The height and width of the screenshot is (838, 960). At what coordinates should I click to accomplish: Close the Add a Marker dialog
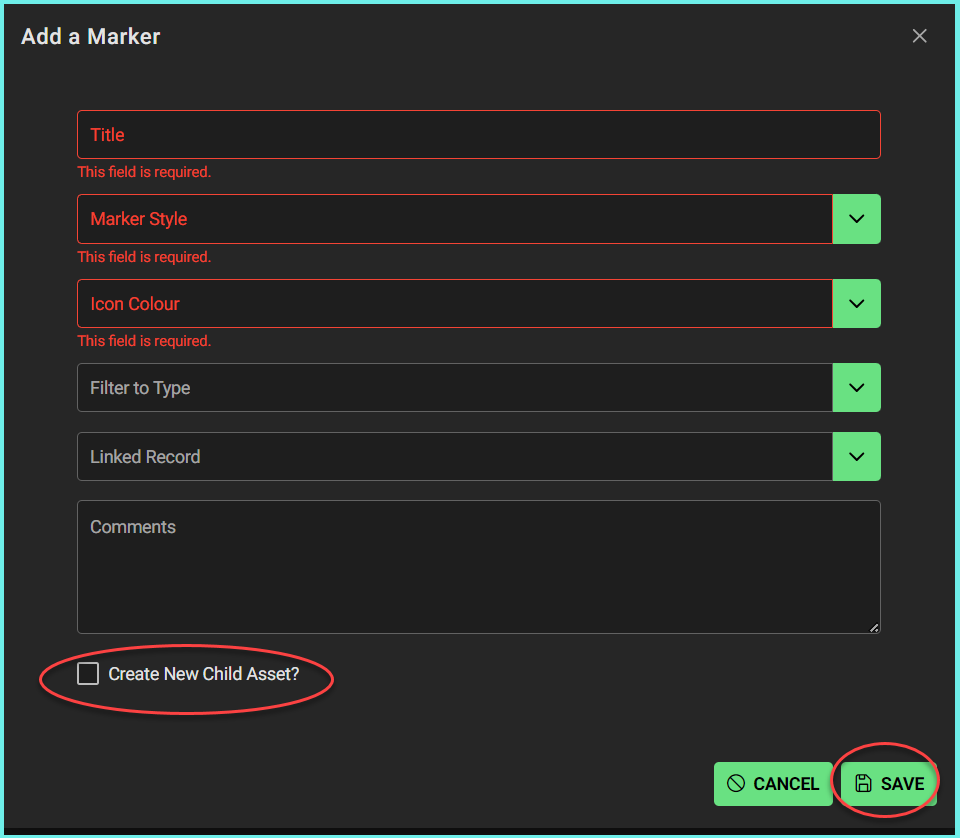pos(920,36)
